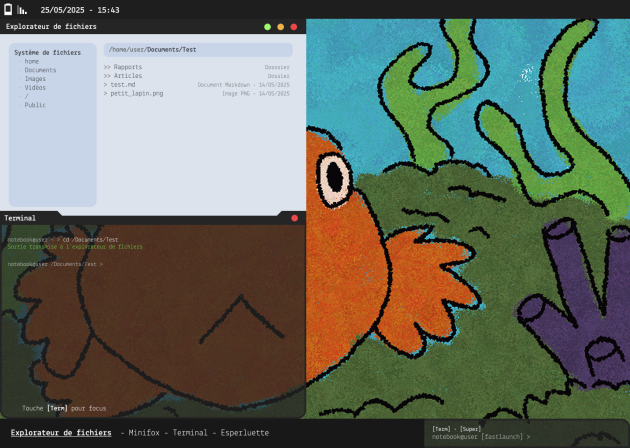Expand the Articles folder
The height and width of the screenshot is (448, 630).
tap(126, 76)
